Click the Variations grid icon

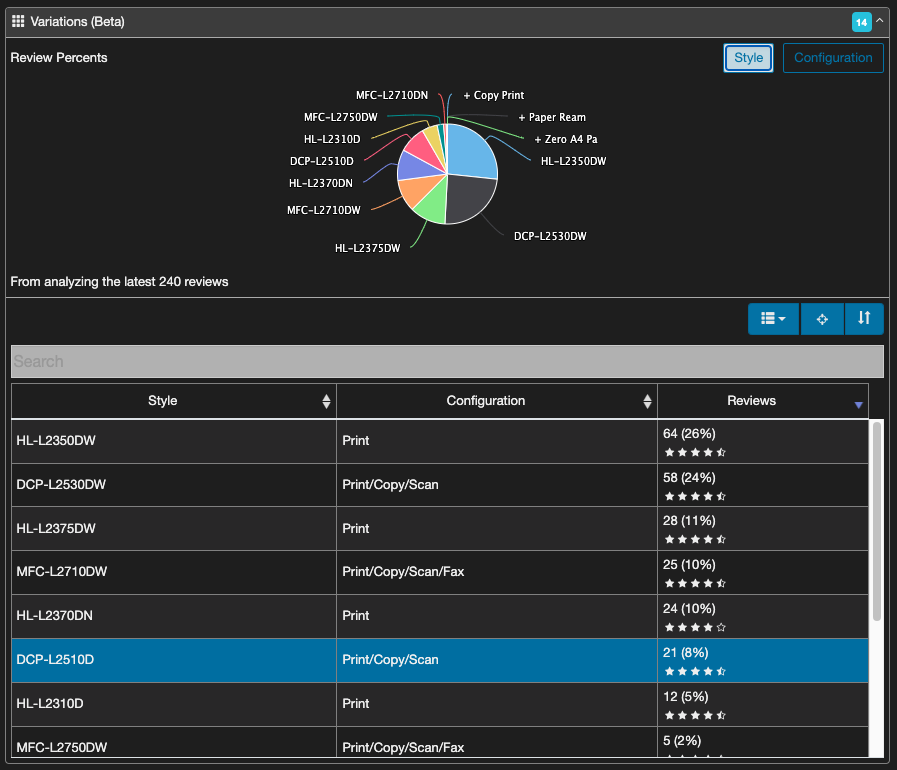coord(18,21)
